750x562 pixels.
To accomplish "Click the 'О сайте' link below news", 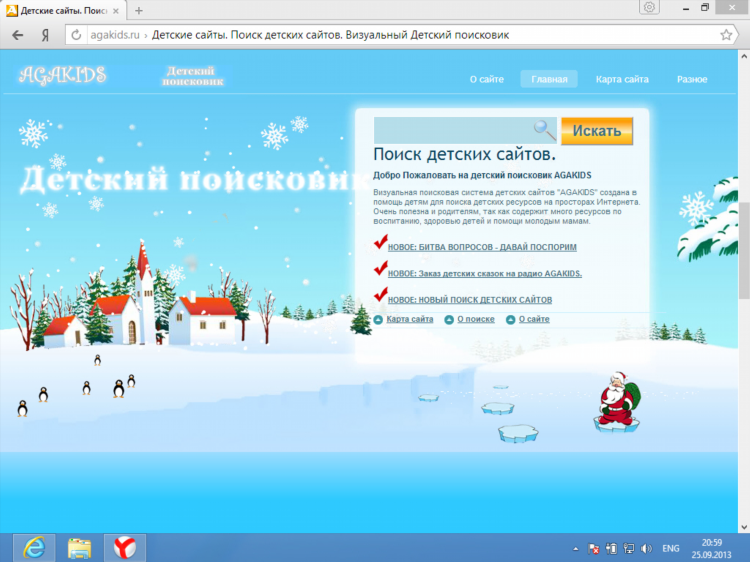I will point(534,319).
